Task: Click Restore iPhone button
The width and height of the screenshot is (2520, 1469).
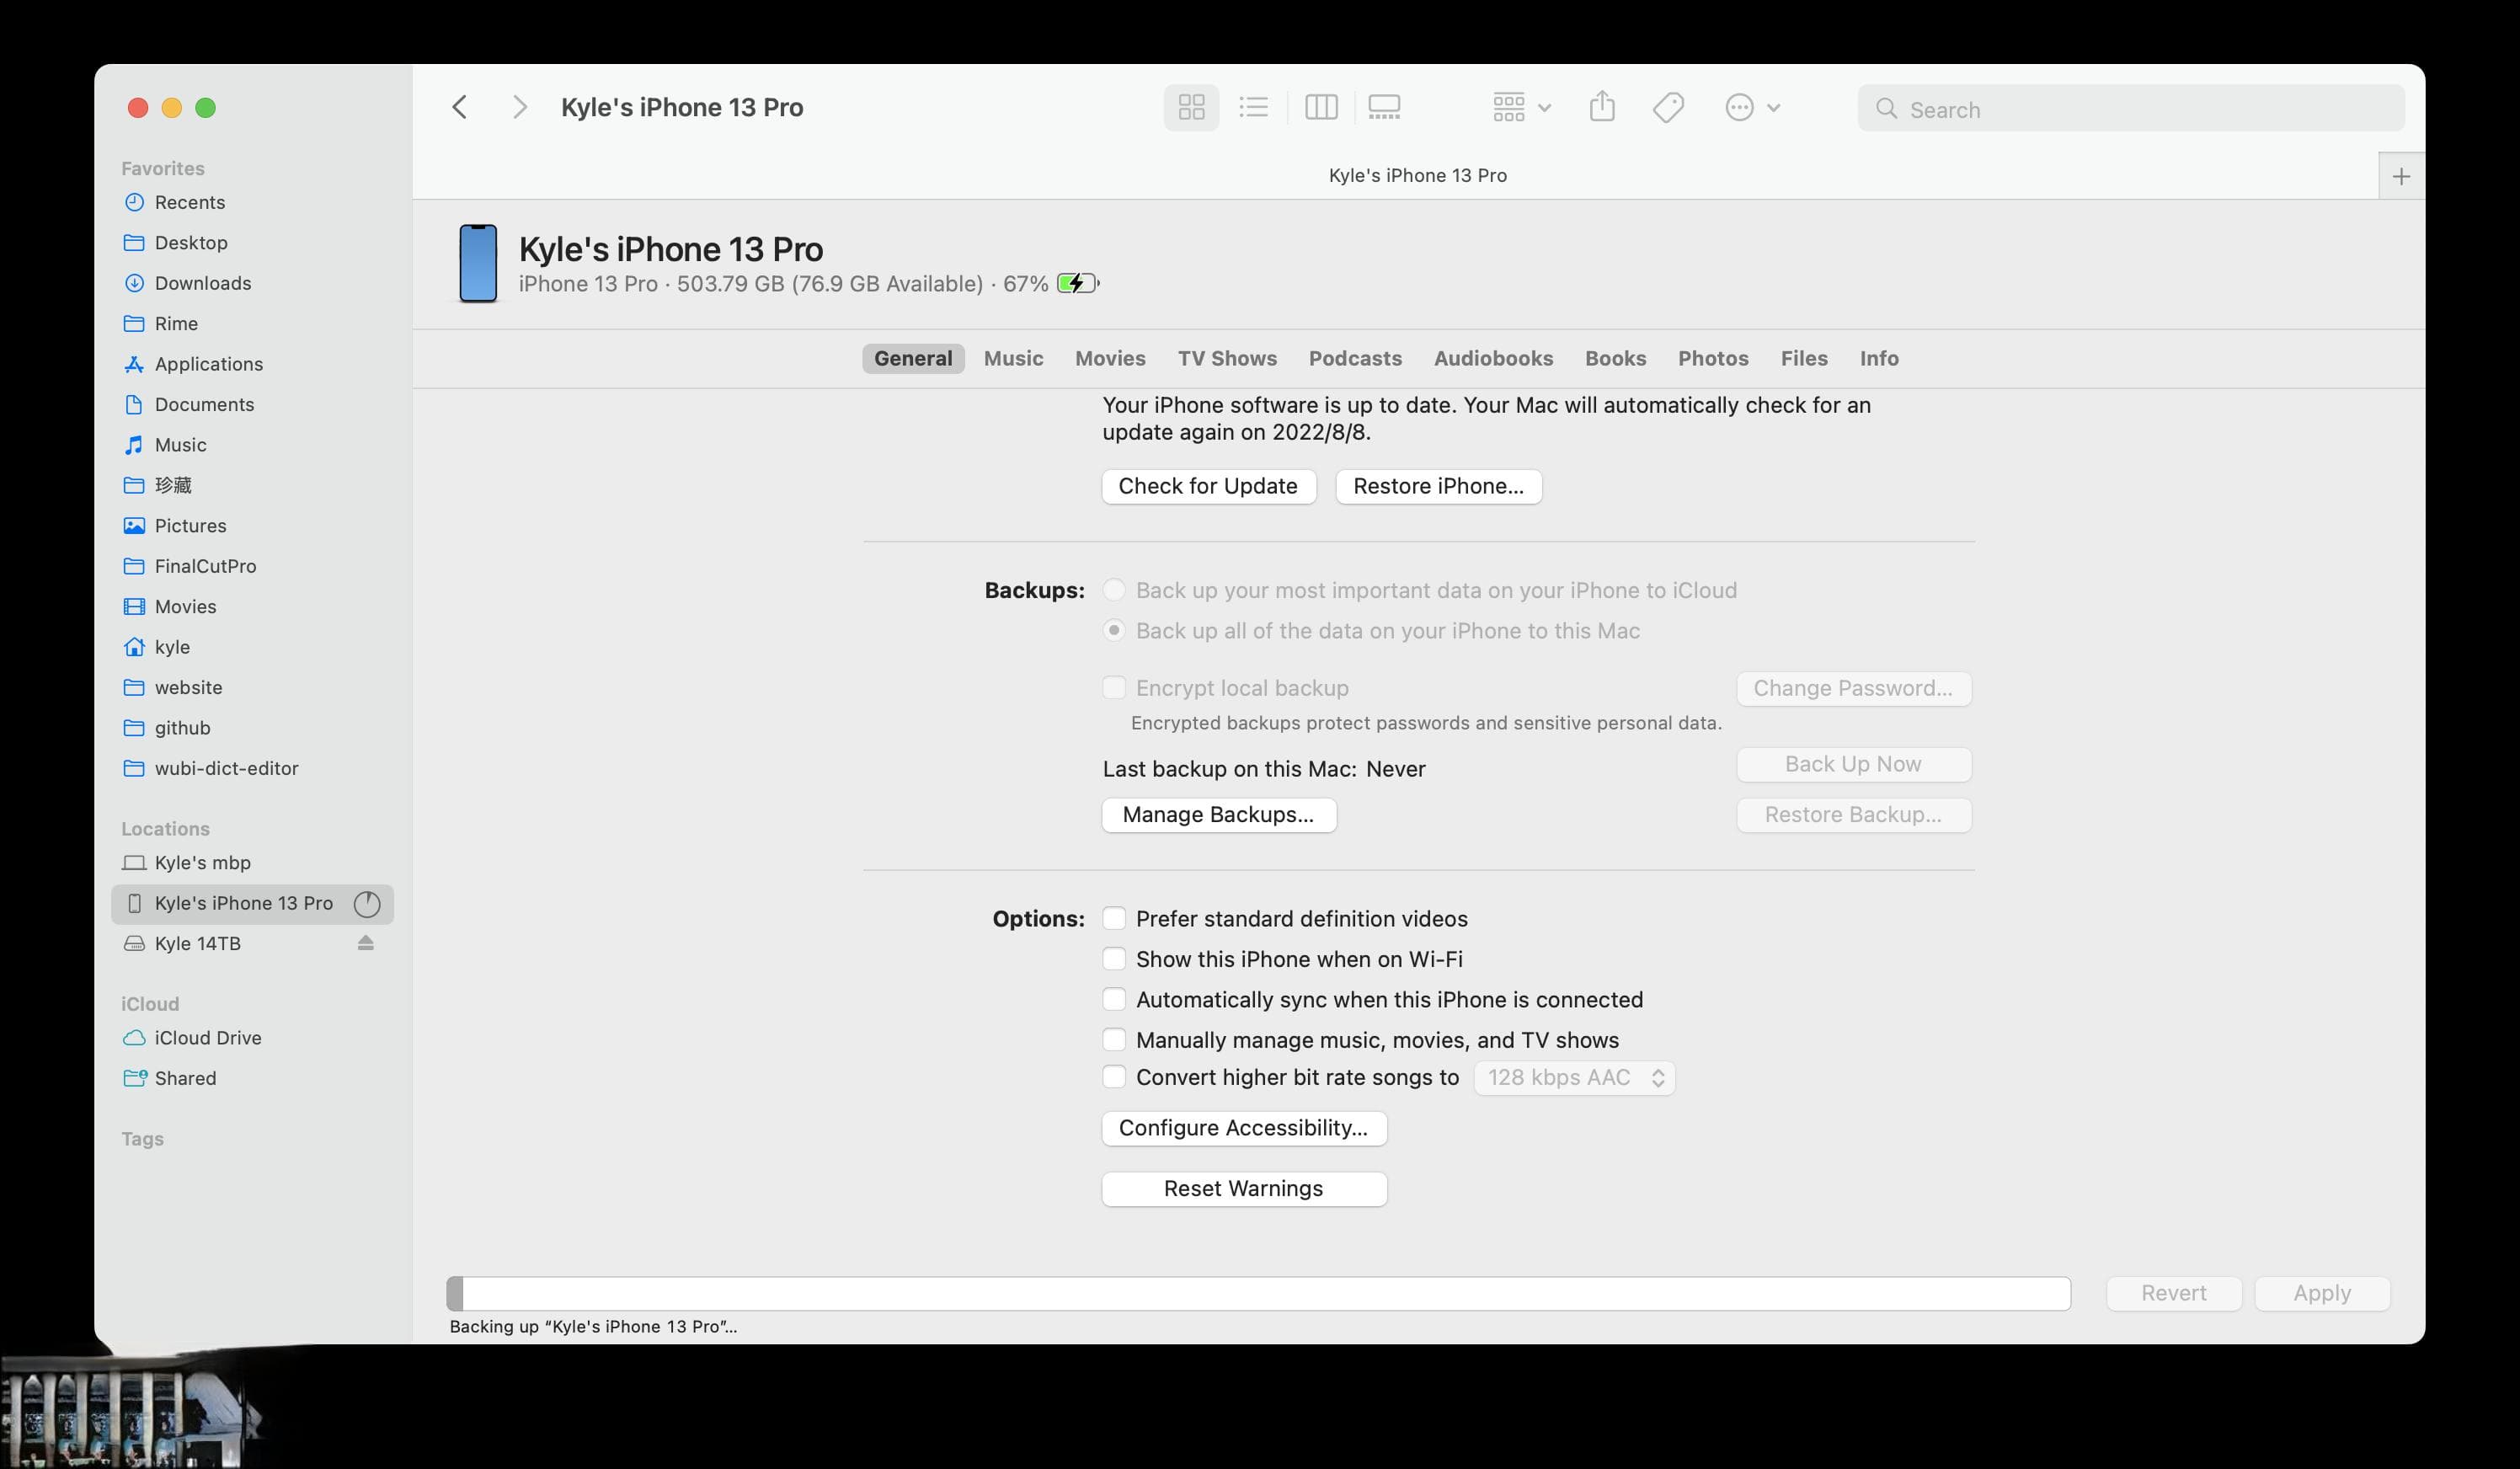Action: click(1438, 487)
